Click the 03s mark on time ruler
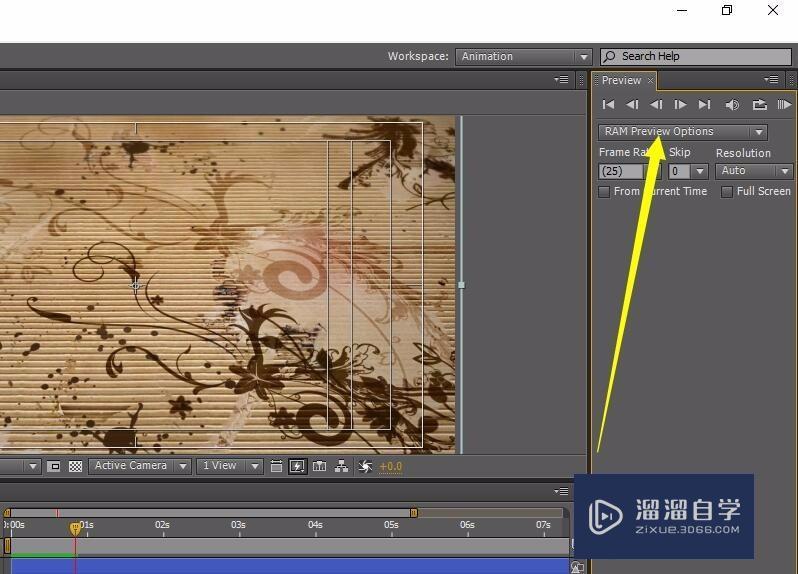The width and height of the screenshot is (798, 574). pyautogui.click(x=238, y=525)
